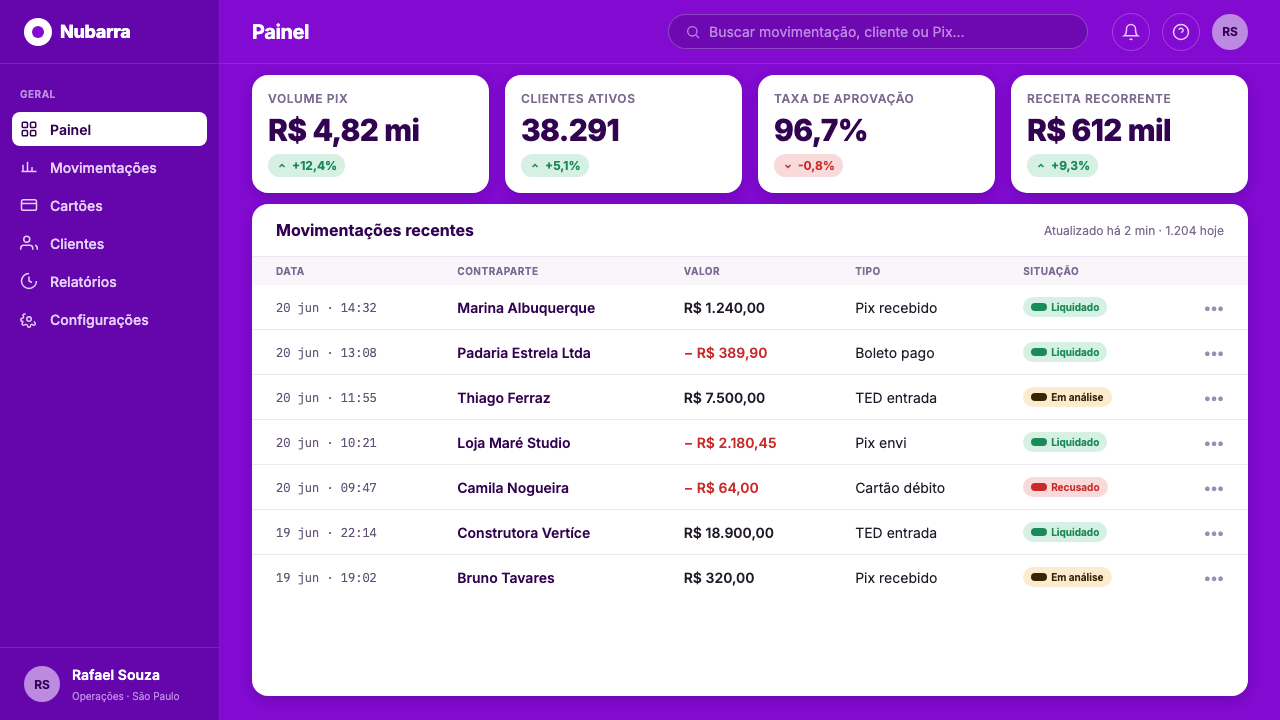Click the Loja Maré Studio counterparty name
1280x720 pixels.
point(514,443)
